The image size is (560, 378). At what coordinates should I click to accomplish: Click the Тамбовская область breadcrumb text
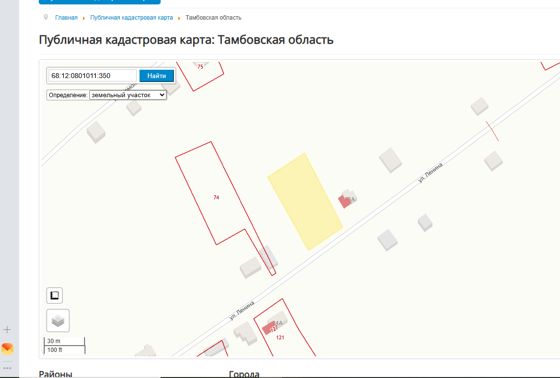pos(213,18)
